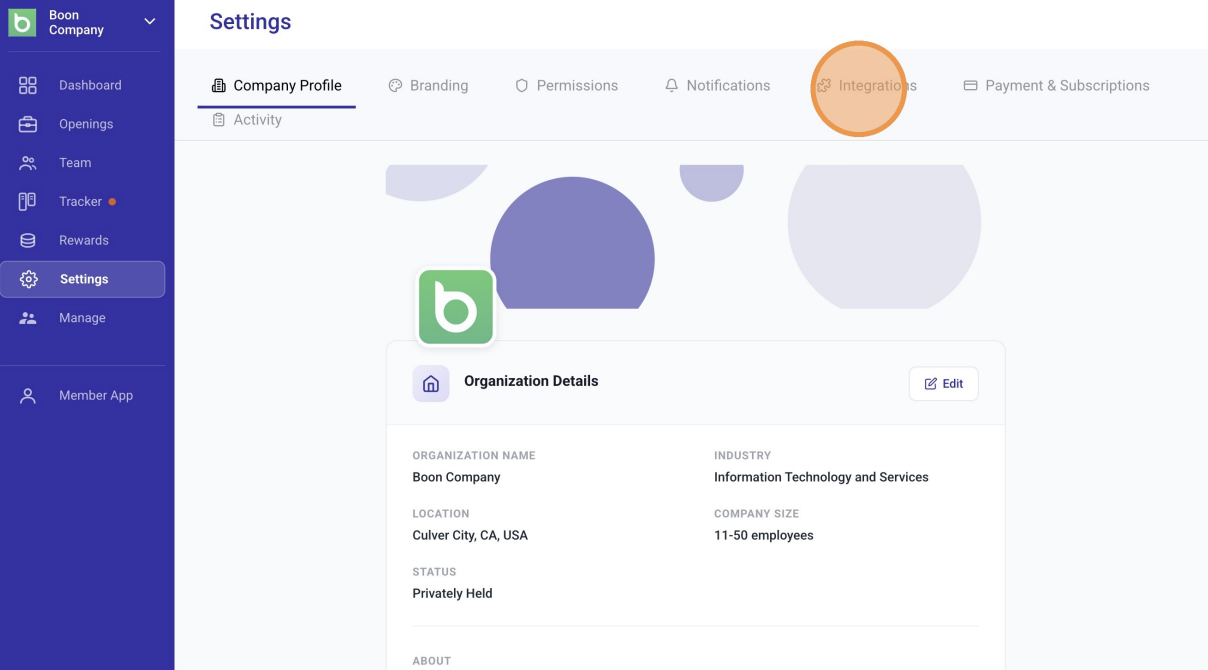Click the Dashboard grid icon in sidebar
This screenshot has width=1208, height=670.
pos(28,85)
